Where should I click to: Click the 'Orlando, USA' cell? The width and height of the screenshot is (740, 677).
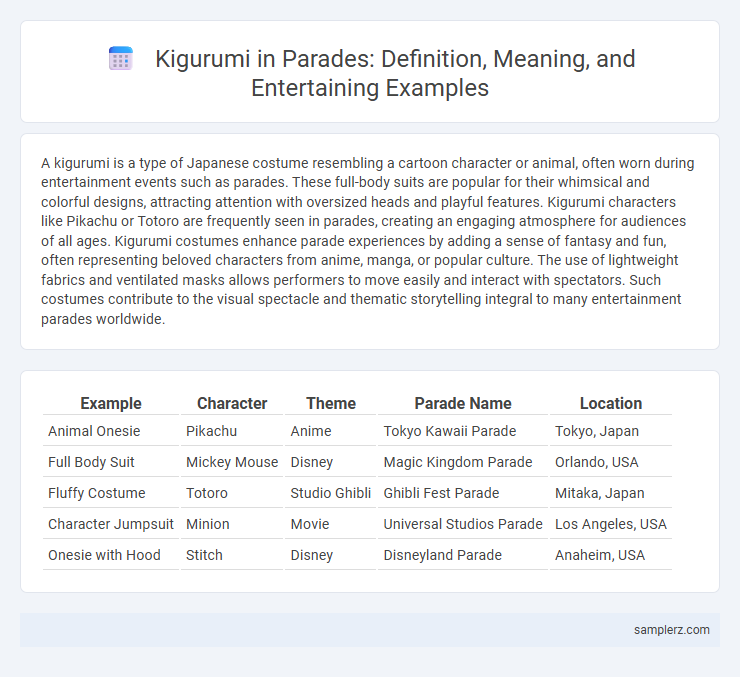[x=611, y=462]
